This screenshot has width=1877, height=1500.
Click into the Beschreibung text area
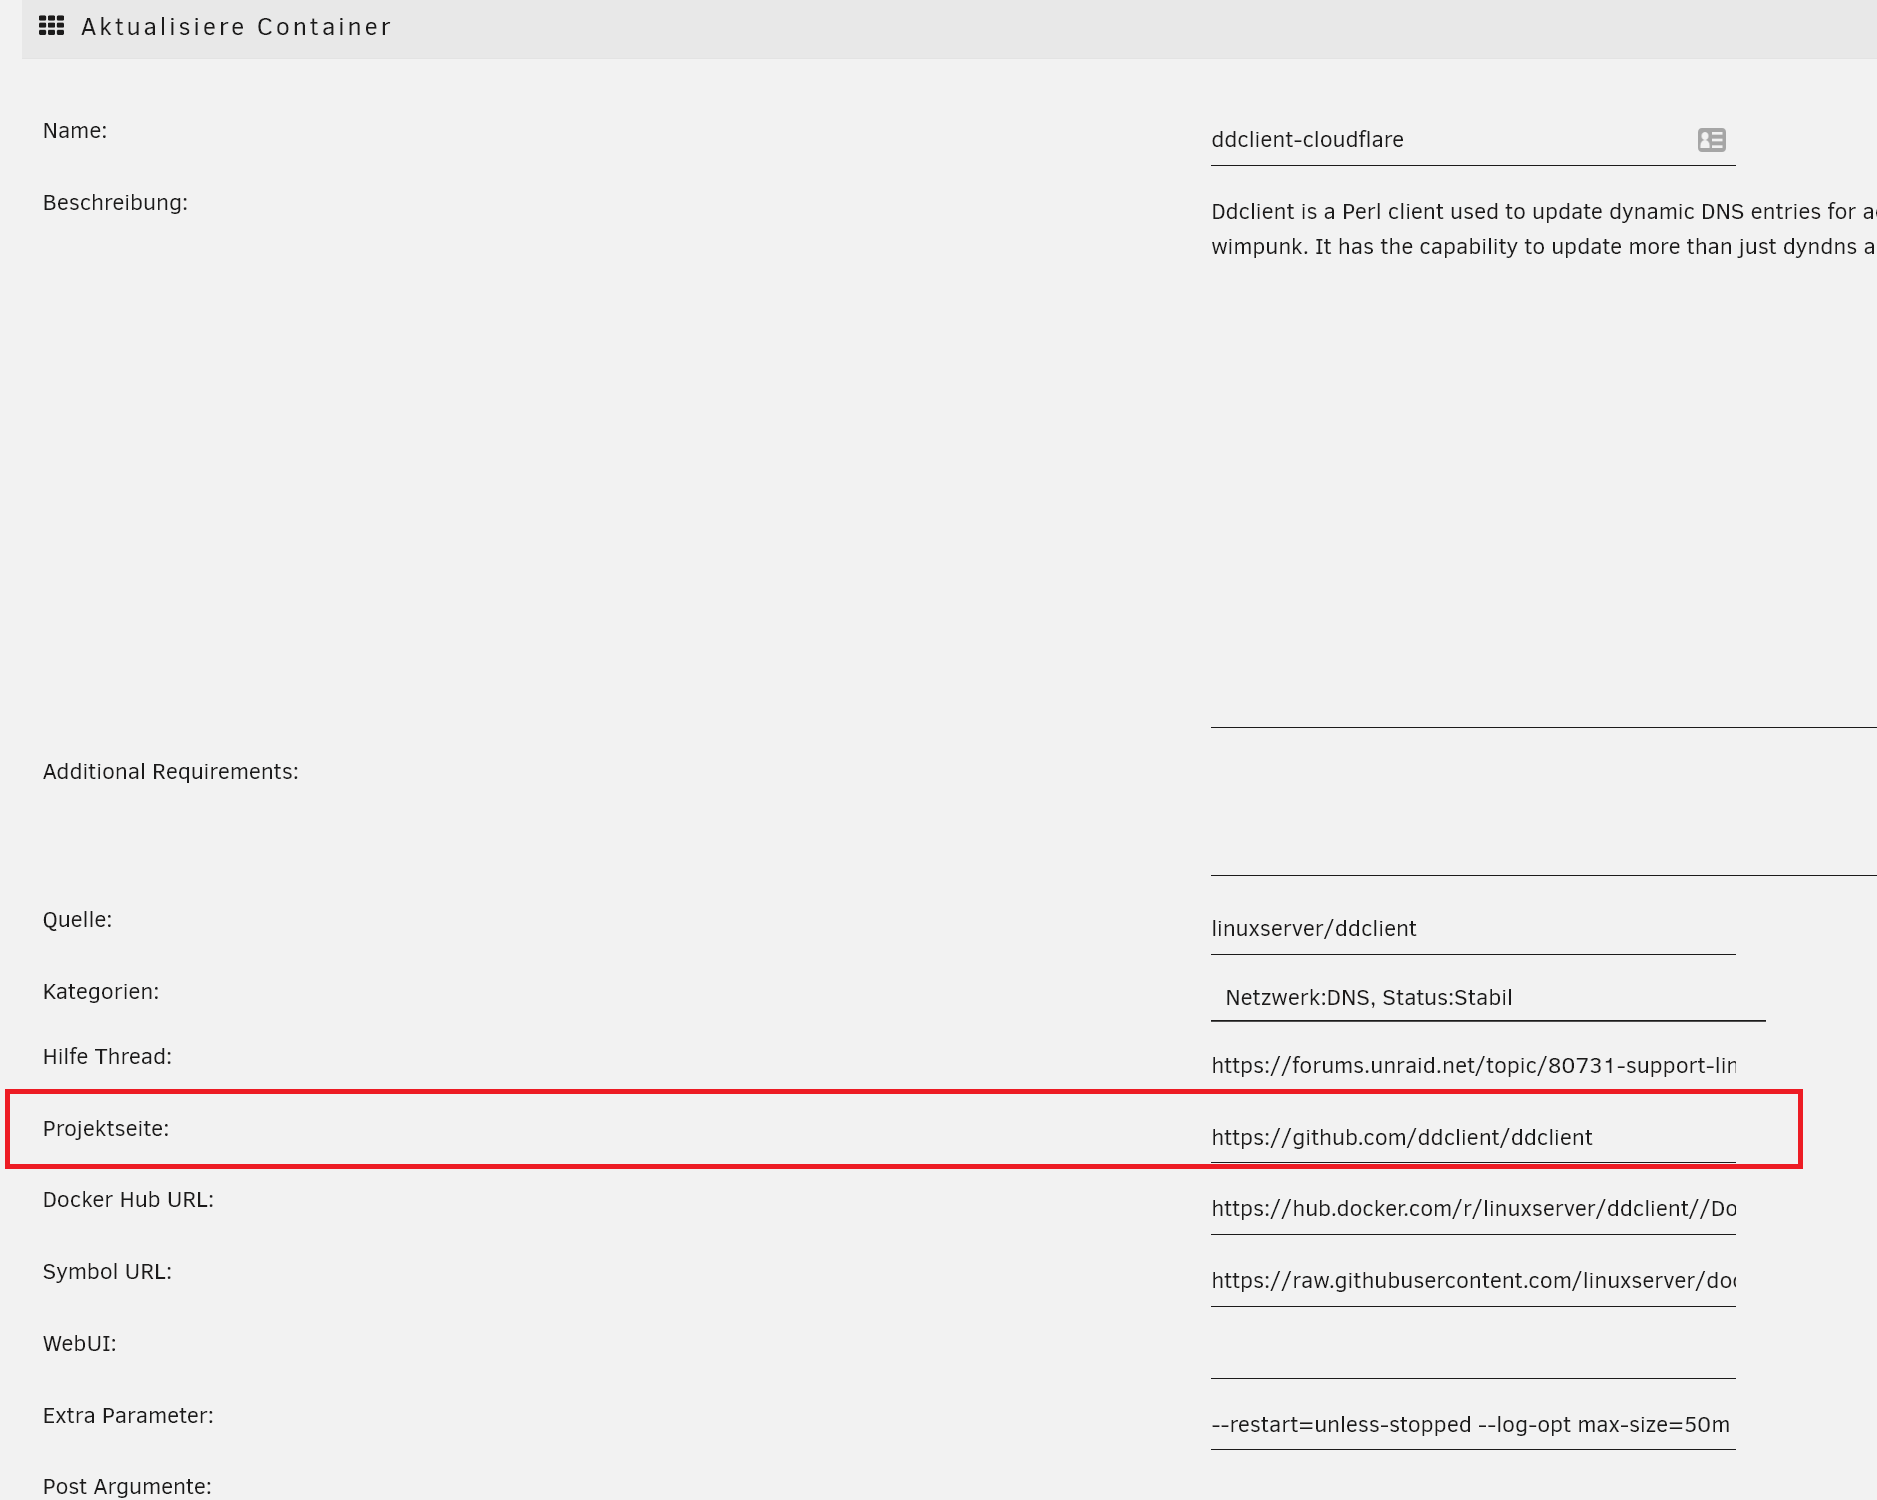pyautogui.click(x=1543, y=457)
